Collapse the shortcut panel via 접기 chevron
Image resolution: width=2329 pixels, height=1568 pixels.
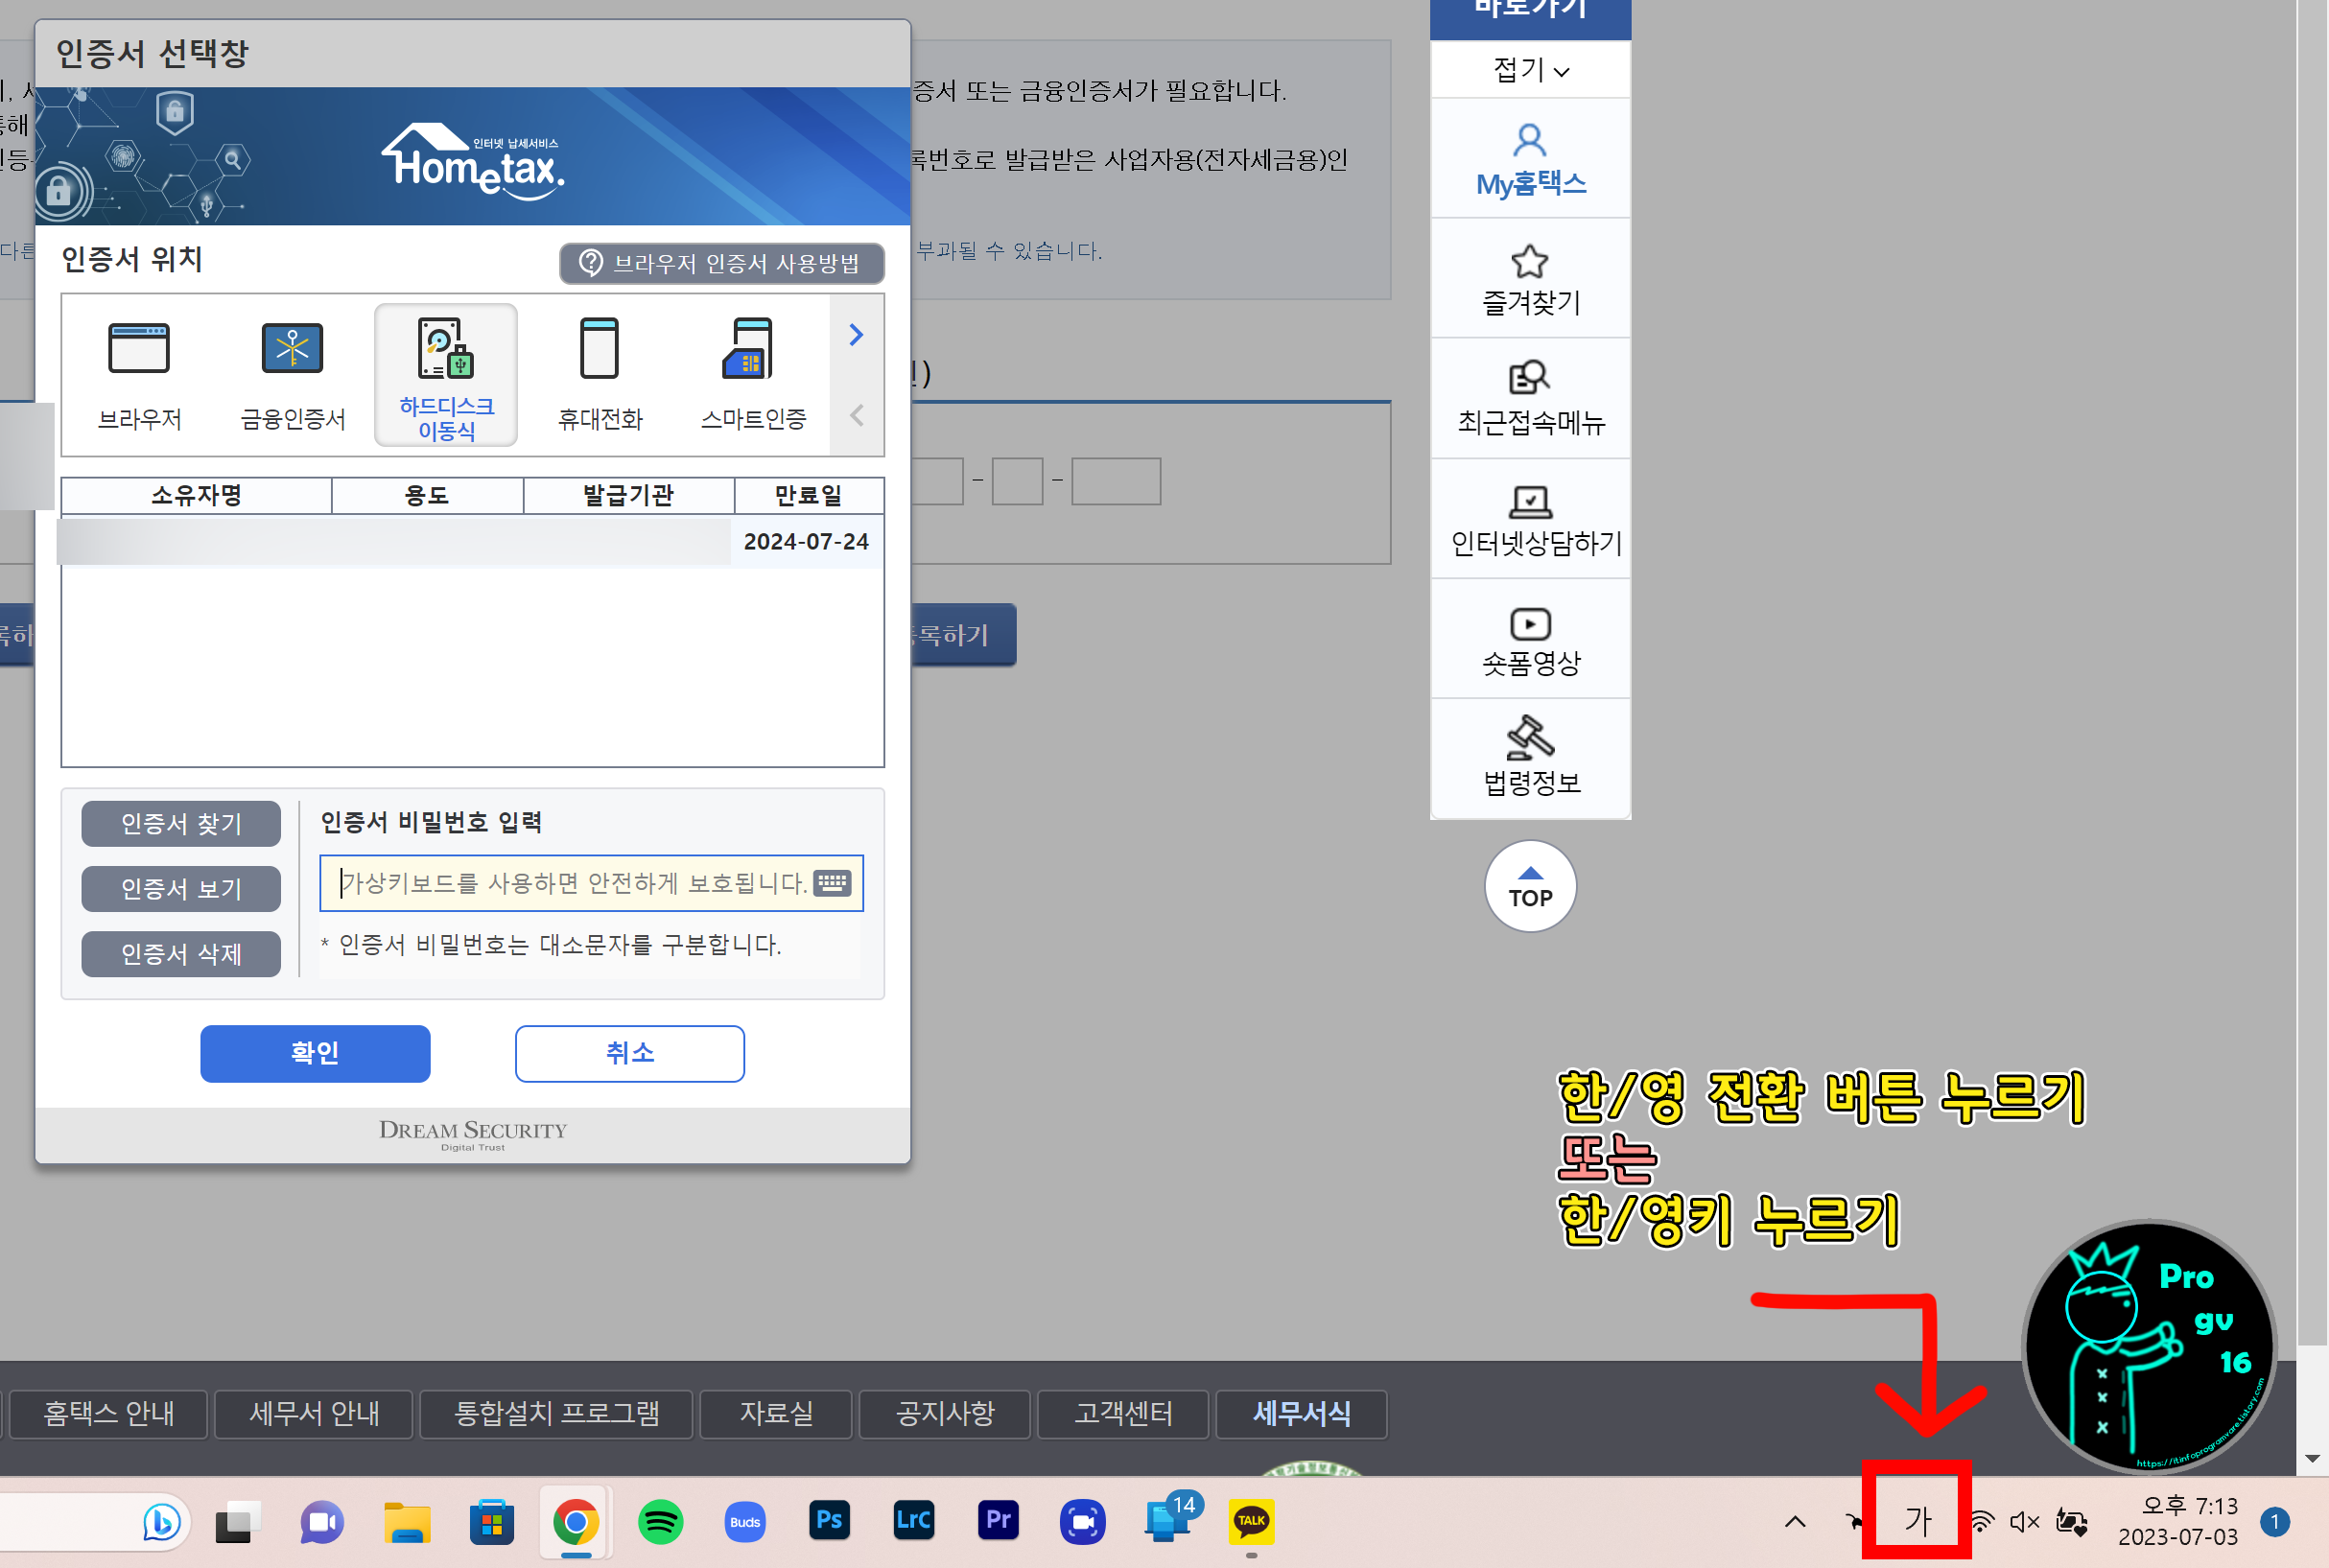(x=1529, y=70)
